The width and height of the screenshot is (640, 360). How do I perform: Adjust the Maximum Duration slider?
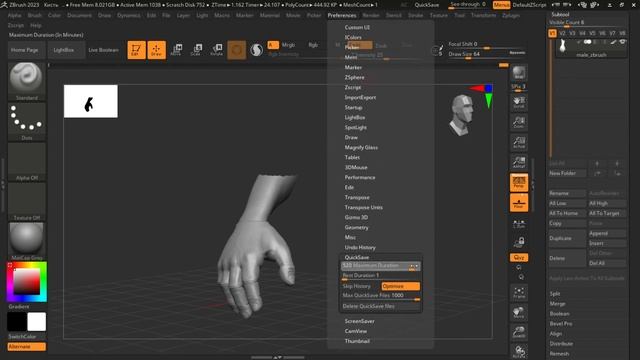pos(380,266)
